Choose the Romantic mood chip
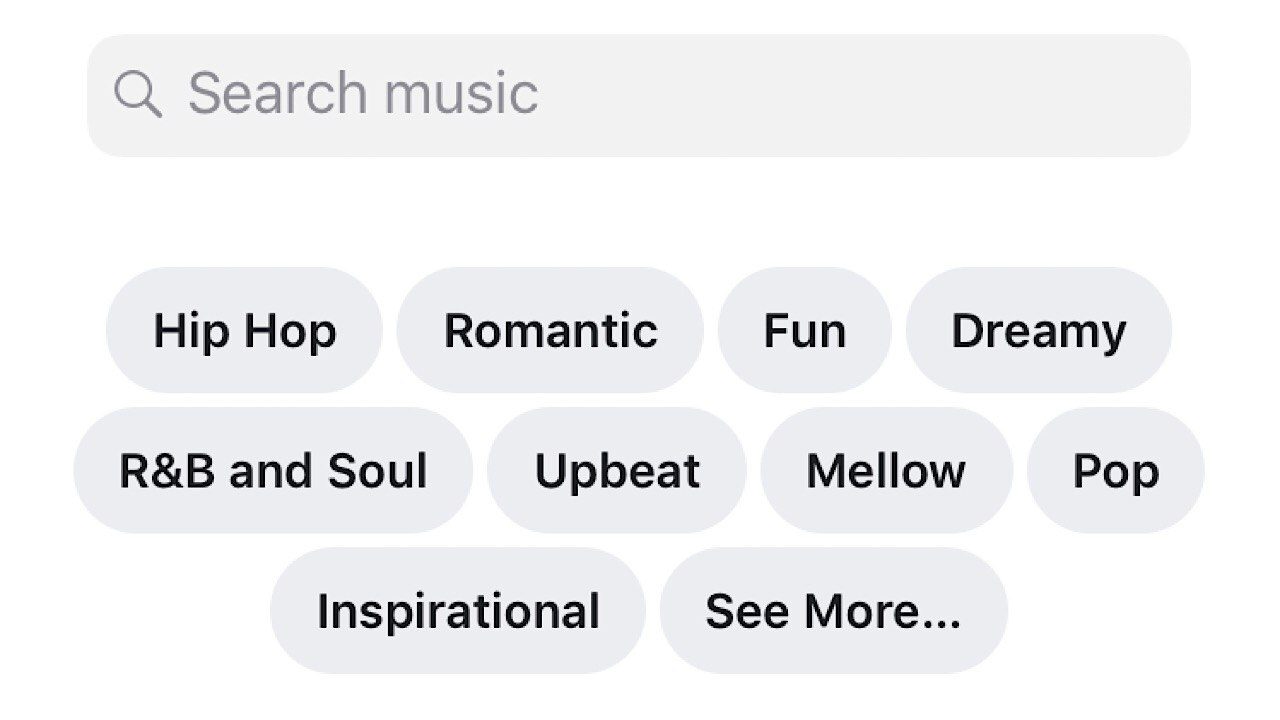 coord(550,330)
